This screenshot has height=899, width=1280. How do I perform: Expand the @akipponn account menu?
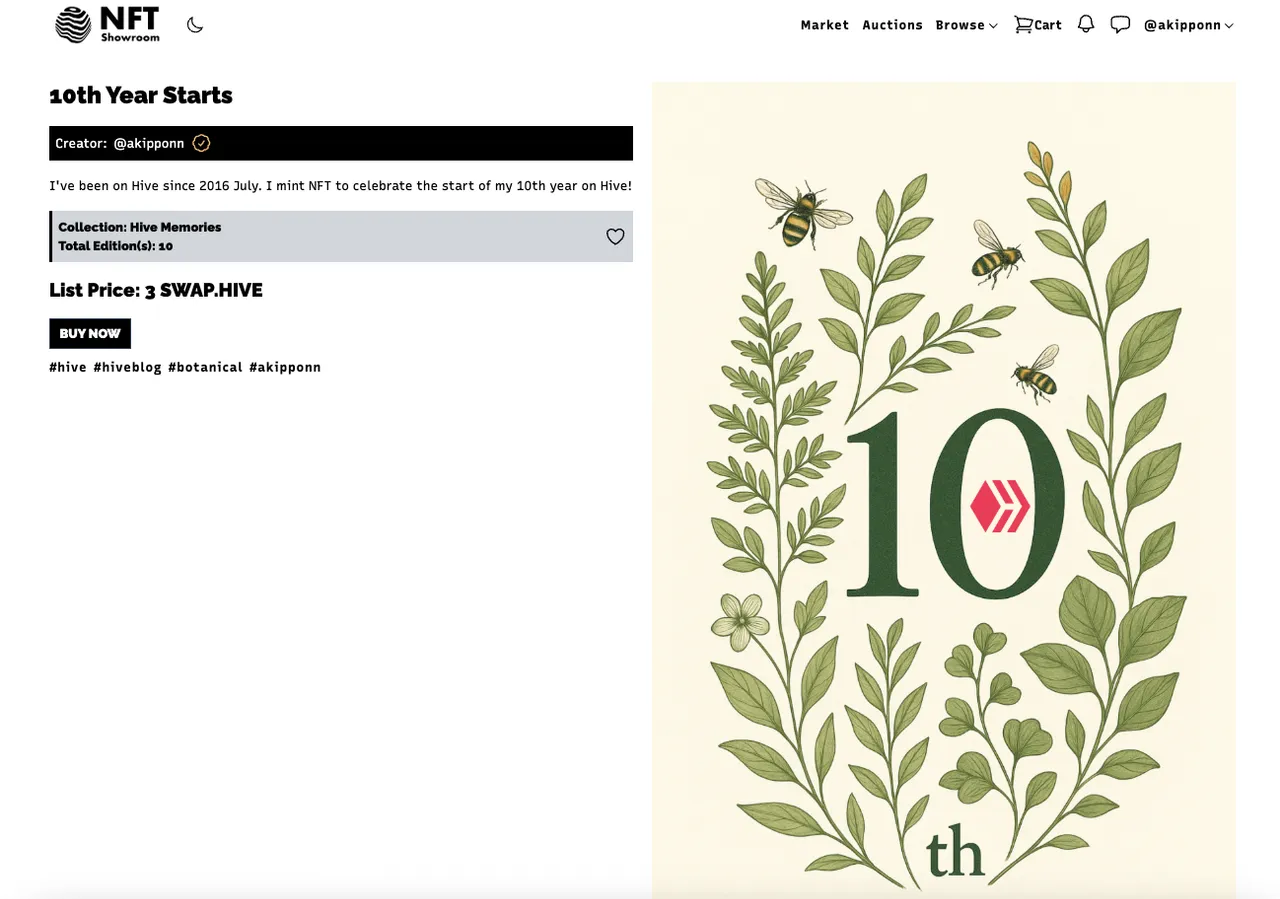(1188, 25)
